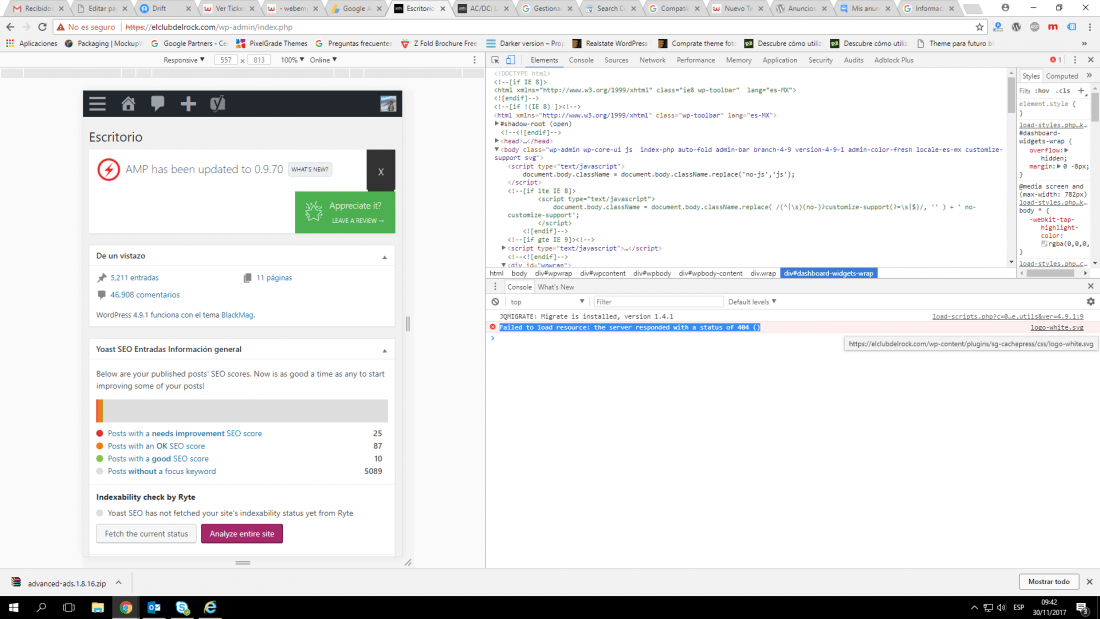This screenshot has width=1100, height=619.
Task: Dismiss the AMP update notice
Action: (x=381, y=171)
